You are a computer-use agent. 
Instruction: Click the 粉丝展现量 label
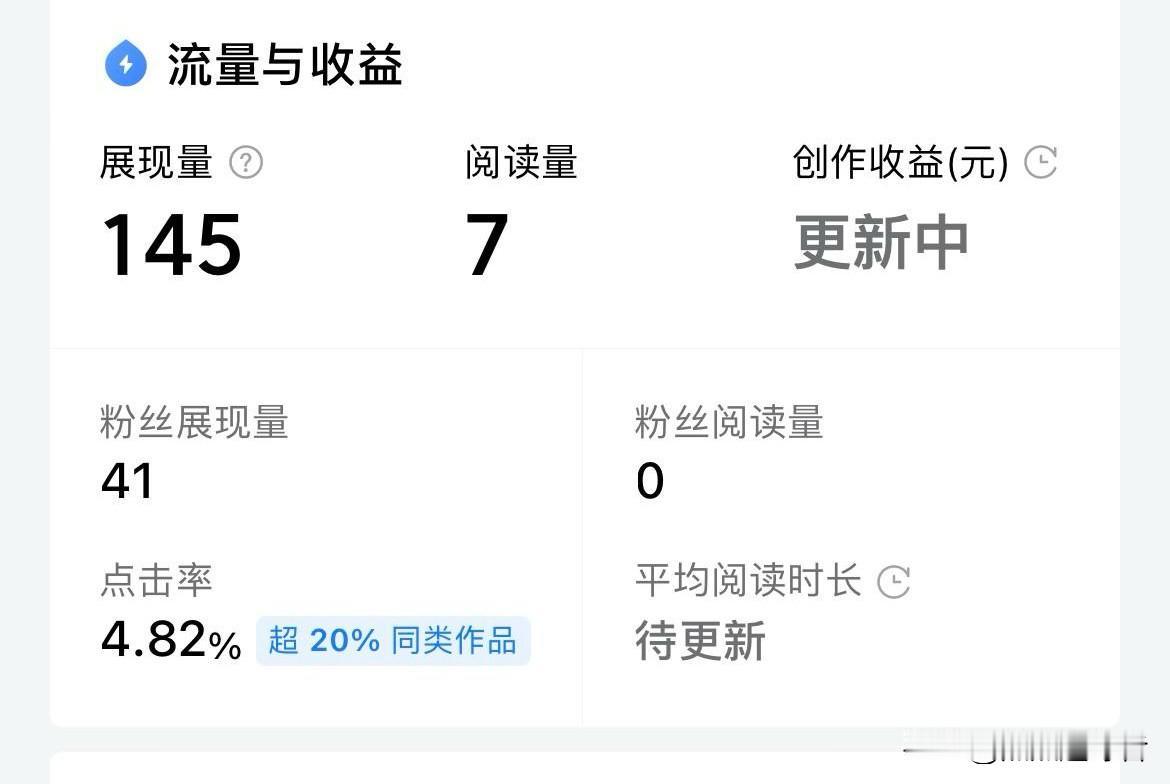(194, 422)
